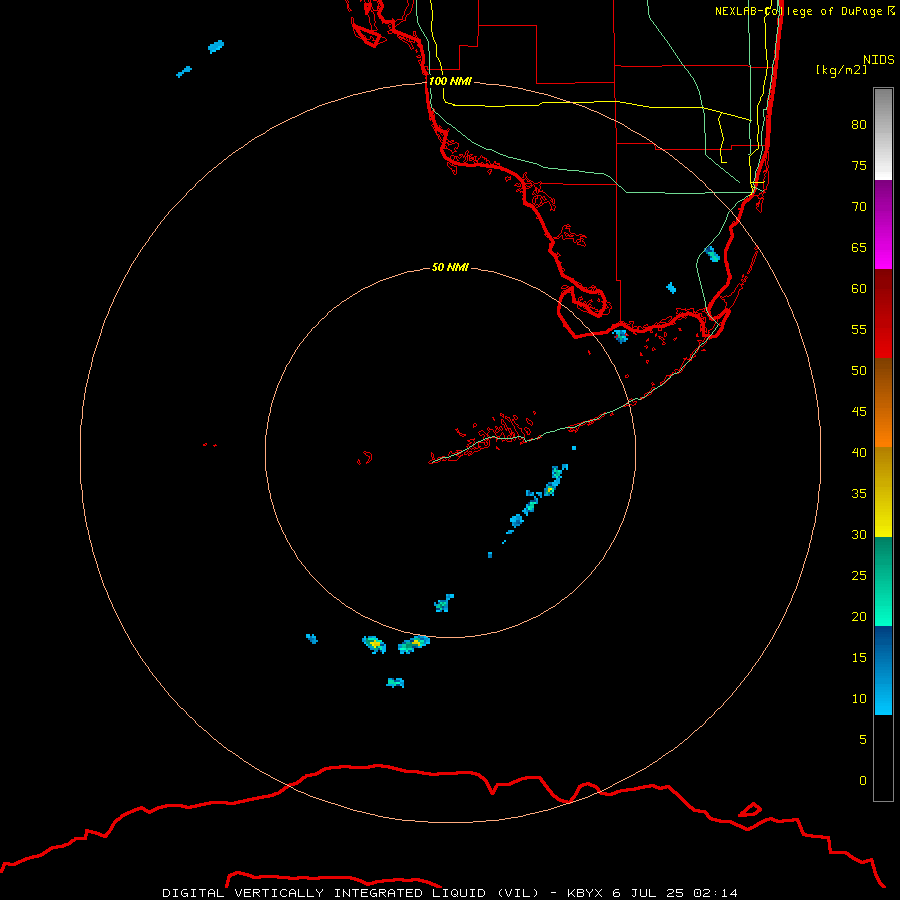Viewport: 900px width, 900px height.
Task: Click the 5 value on the scale
Action: (863, 739)
